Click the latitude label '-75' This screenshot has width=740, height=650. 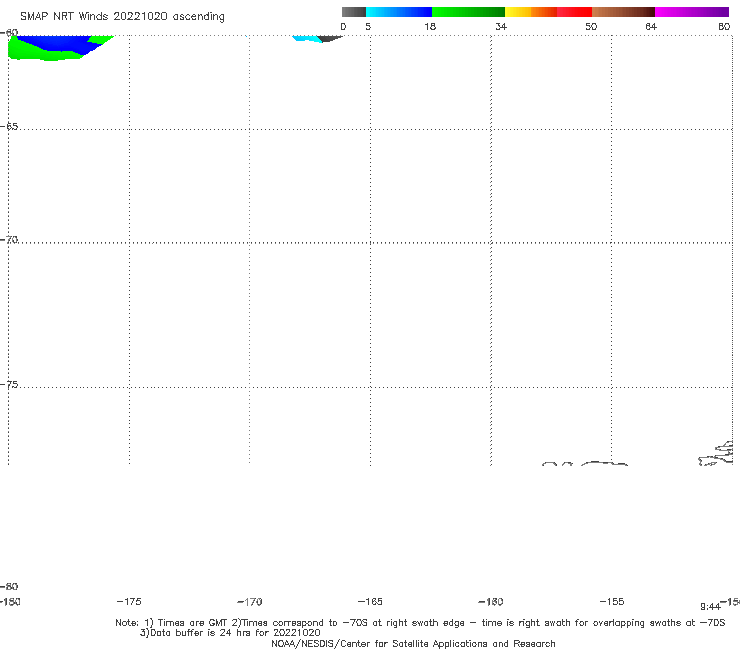pos(9,385)
